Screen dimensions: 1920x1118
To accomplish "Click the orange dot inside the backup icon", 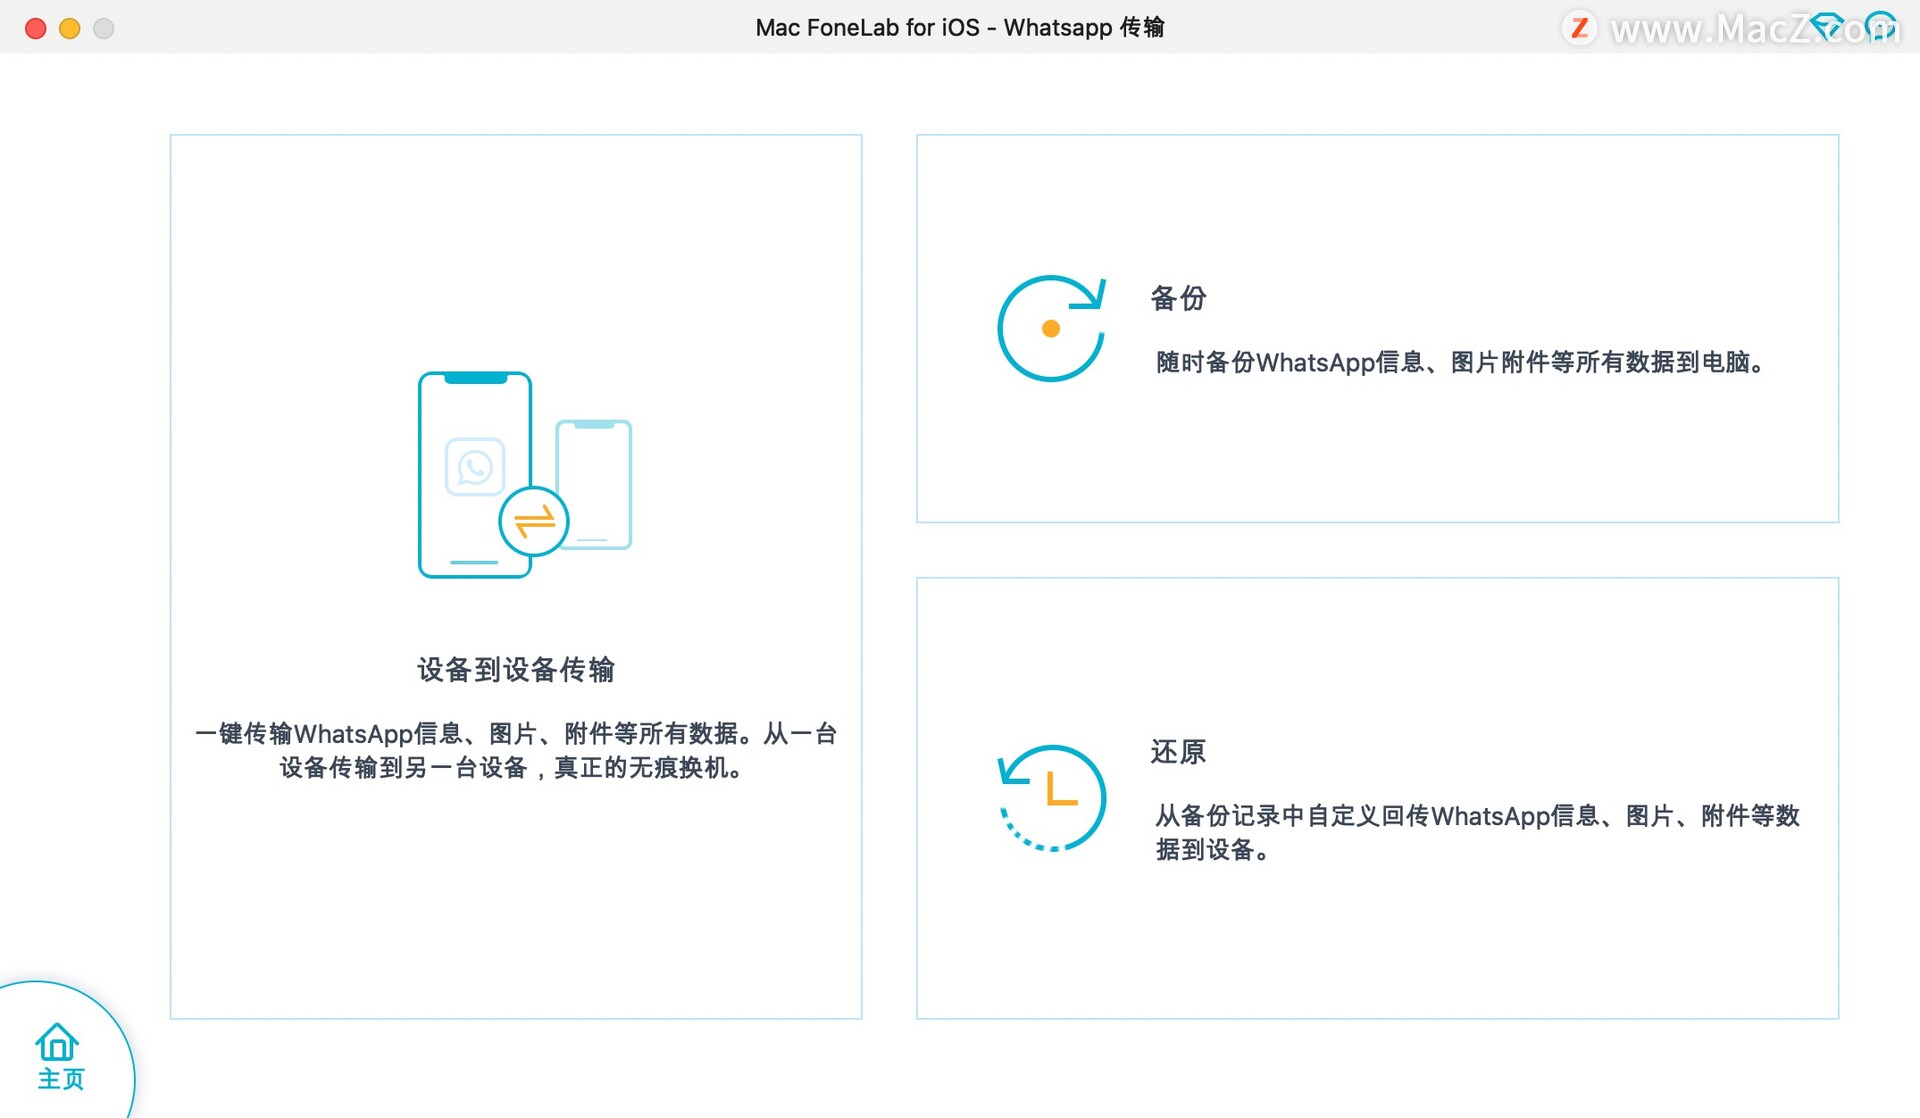I will pos(1049,329).
